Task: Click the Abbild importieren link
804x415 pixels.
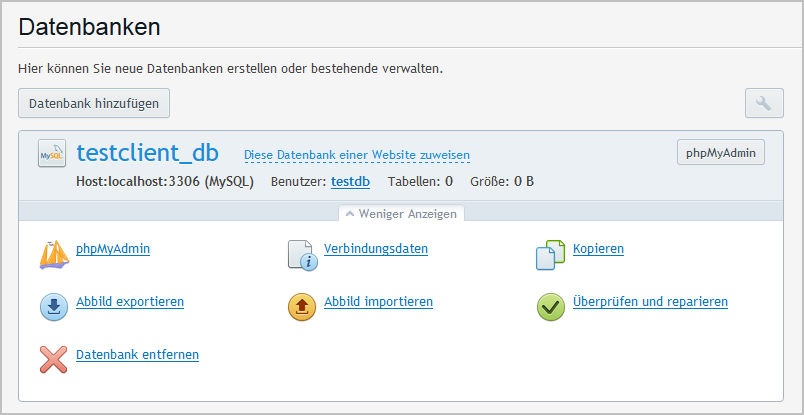Action: pos(378,302)
